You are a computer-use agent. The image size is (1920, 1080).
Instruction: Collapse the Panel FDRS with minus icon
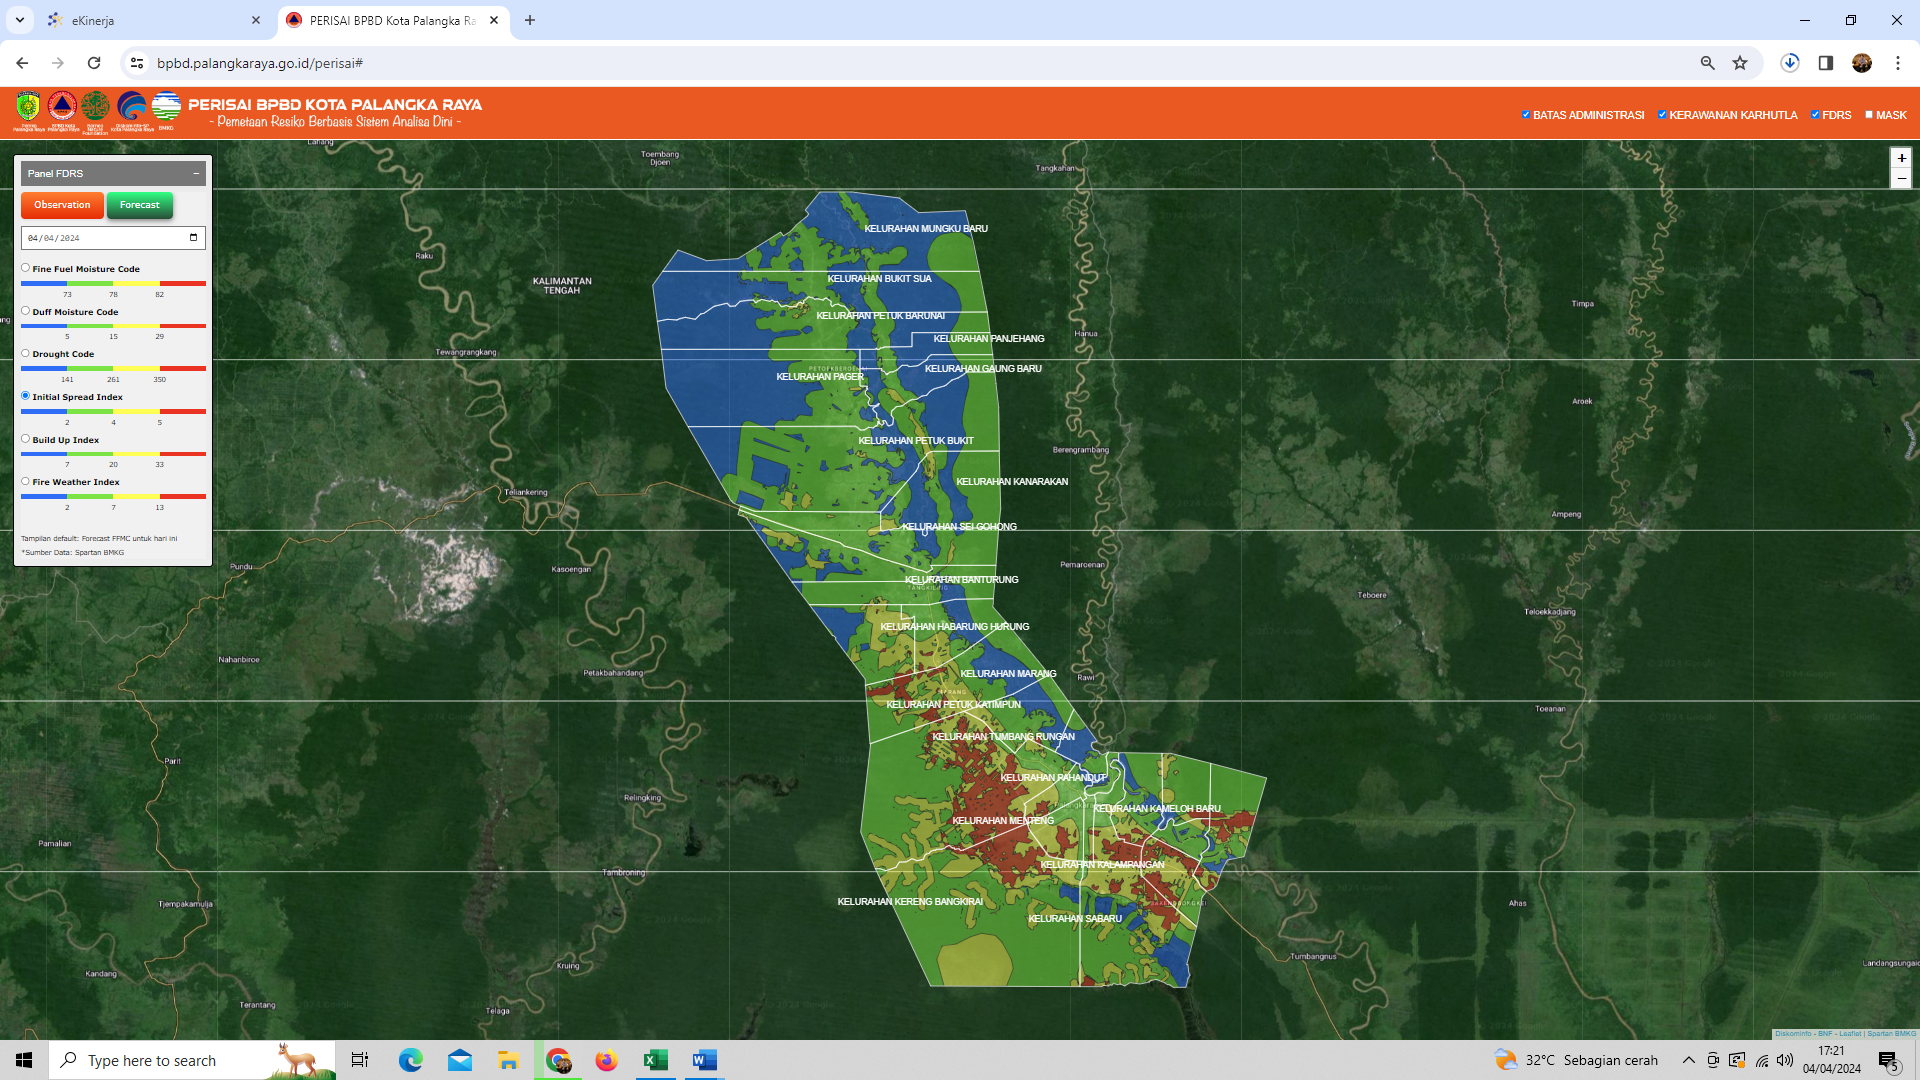[x=196, y=173]
